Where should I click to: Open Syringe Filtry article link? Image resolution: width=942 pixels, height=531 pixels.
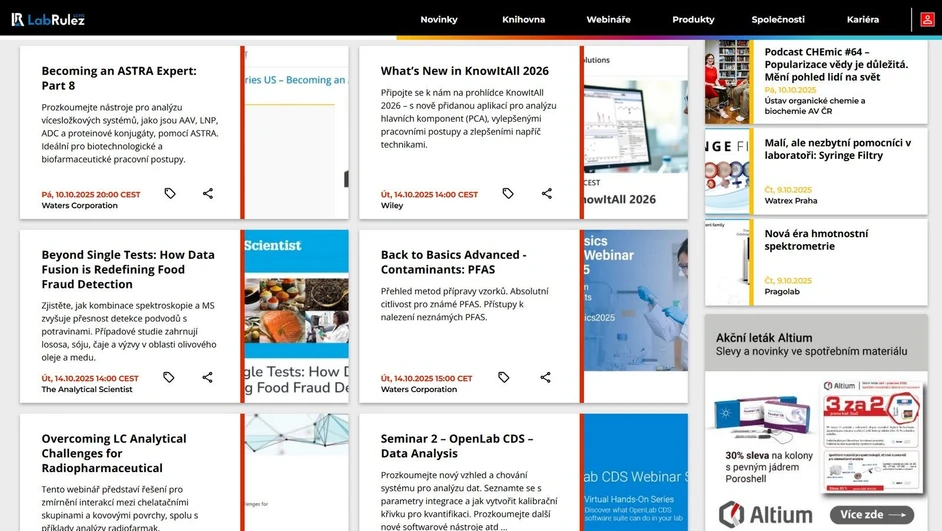click(x=837, y=149)
